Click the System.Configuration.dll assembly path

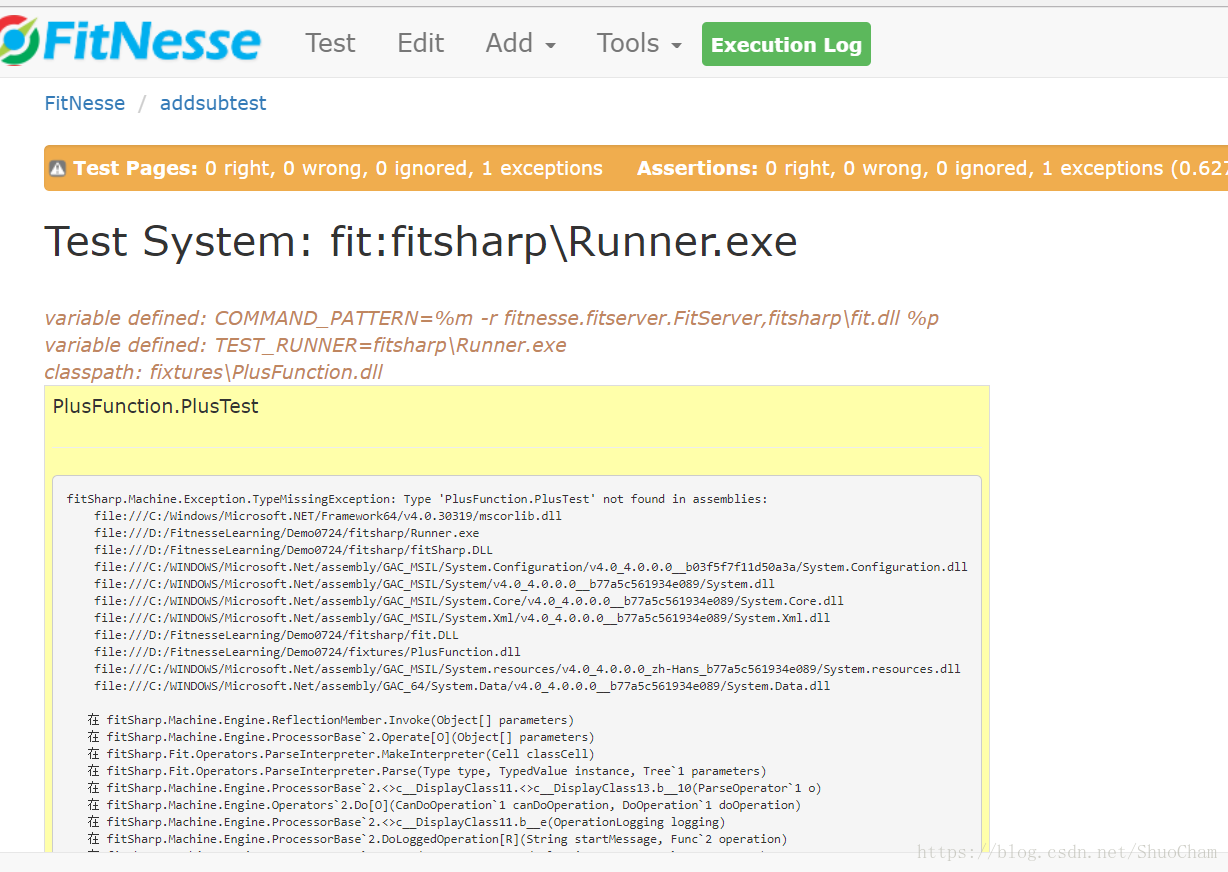[531, 567]
